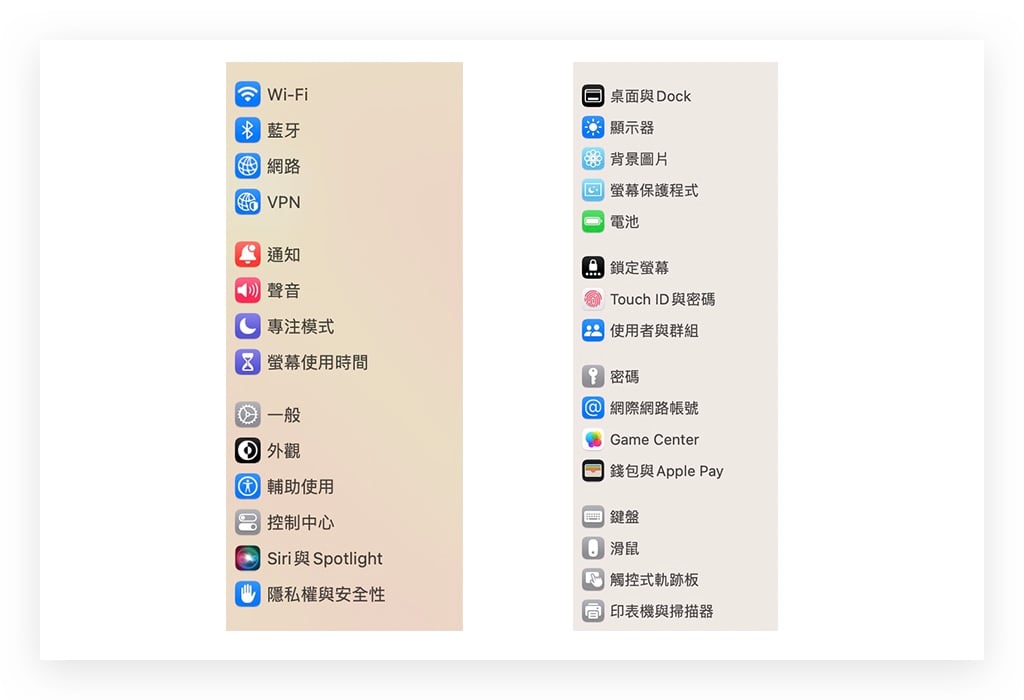Select the 螢幕保護程式 text label

click(x=654, y=190)
